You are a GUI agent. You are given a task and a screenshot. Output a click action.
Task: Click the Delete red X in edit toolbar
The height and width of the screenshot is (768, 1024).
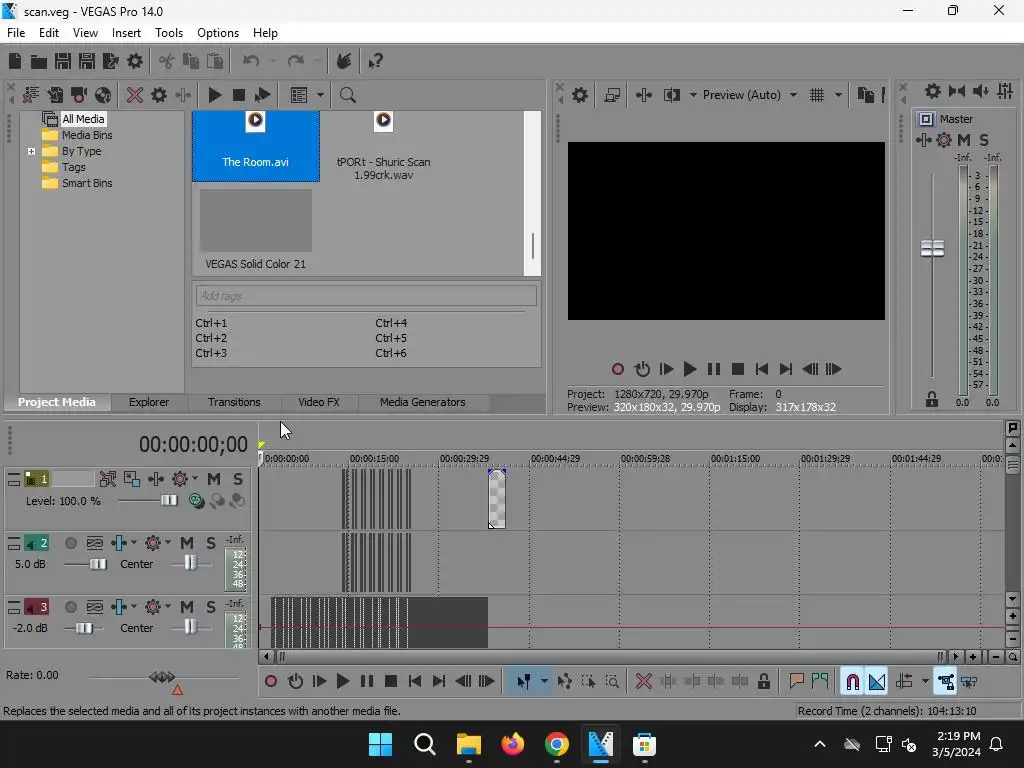click(643, 682)
